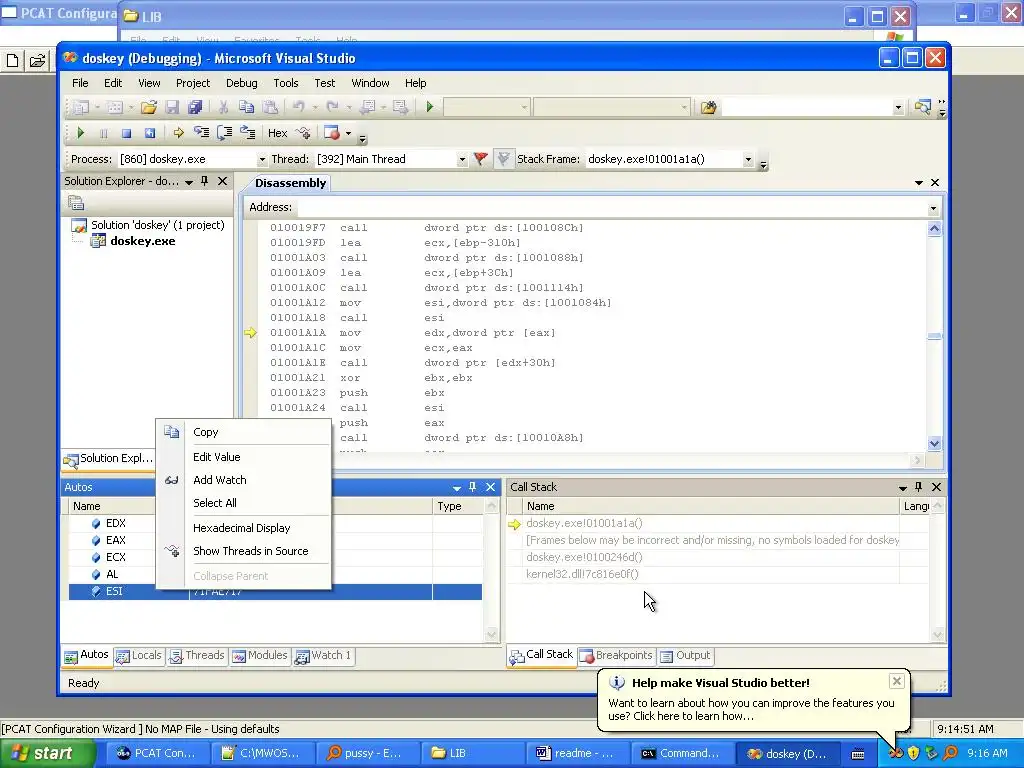Viewport: 1024px width, 768px height.
Task: Open the Solution Explorer window position dropdown arrow
Action: pyautogui.click(x=189, y=182)
